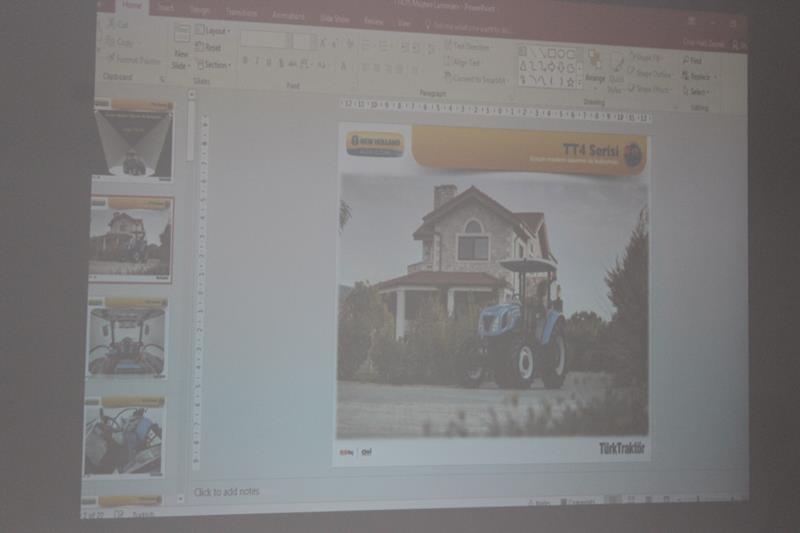Toggle bold formatting in the Font group

tap(243, 61)
